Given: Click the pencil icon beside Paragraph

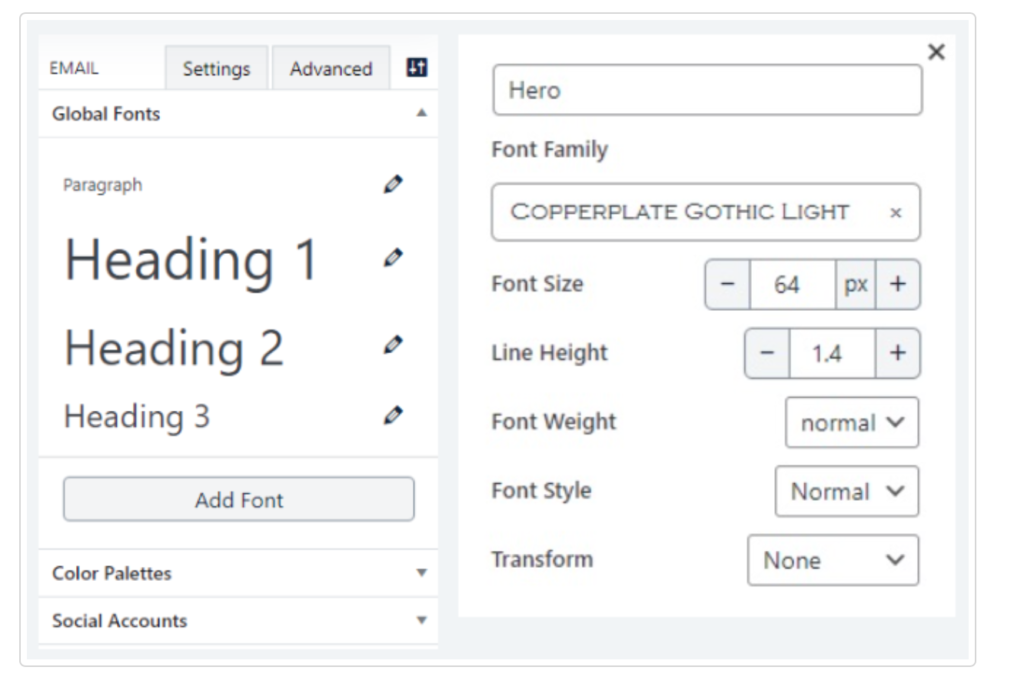Looking at the screenshot, I should click(393, 184).
